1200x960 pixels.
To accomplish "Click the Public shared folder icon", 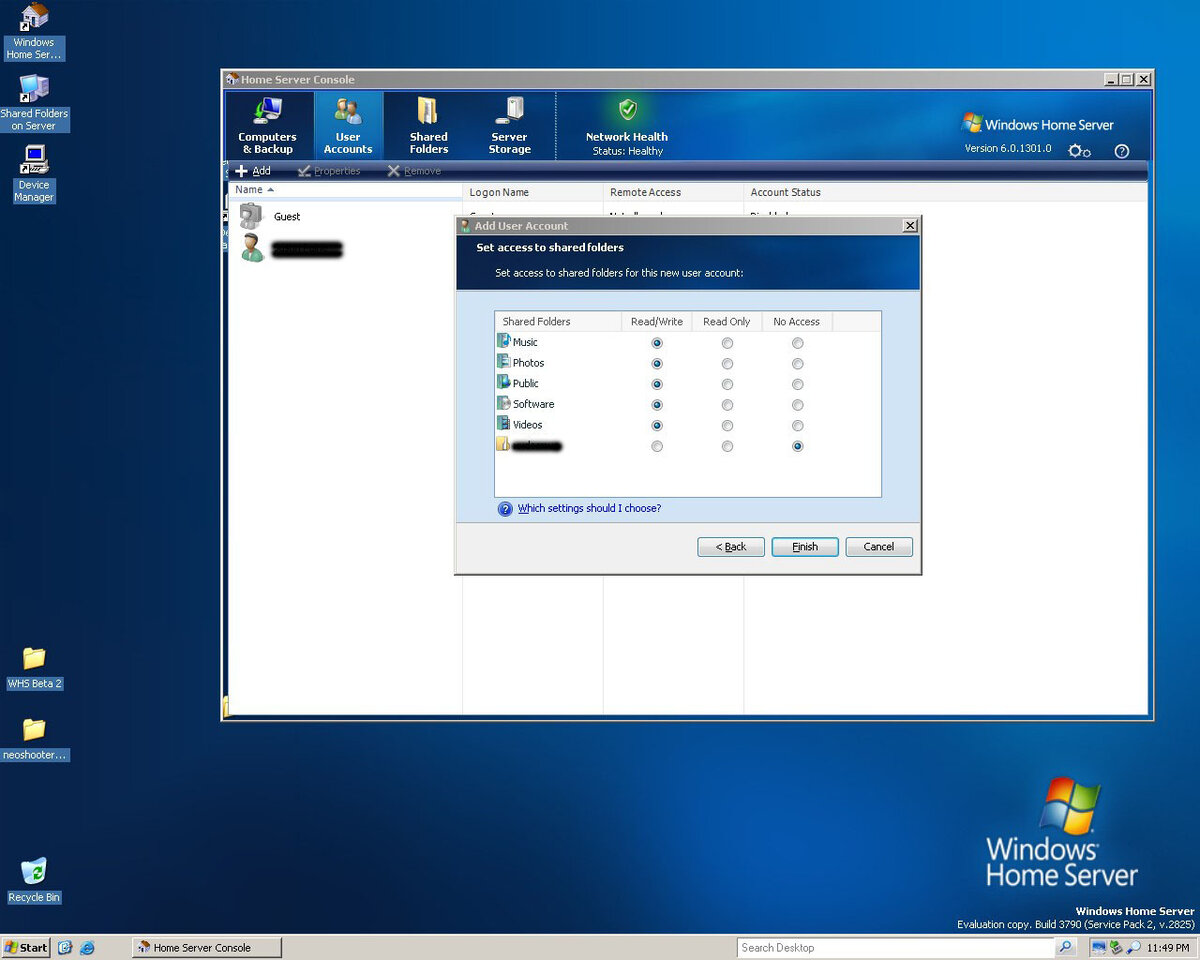I will tap(504, 383).
